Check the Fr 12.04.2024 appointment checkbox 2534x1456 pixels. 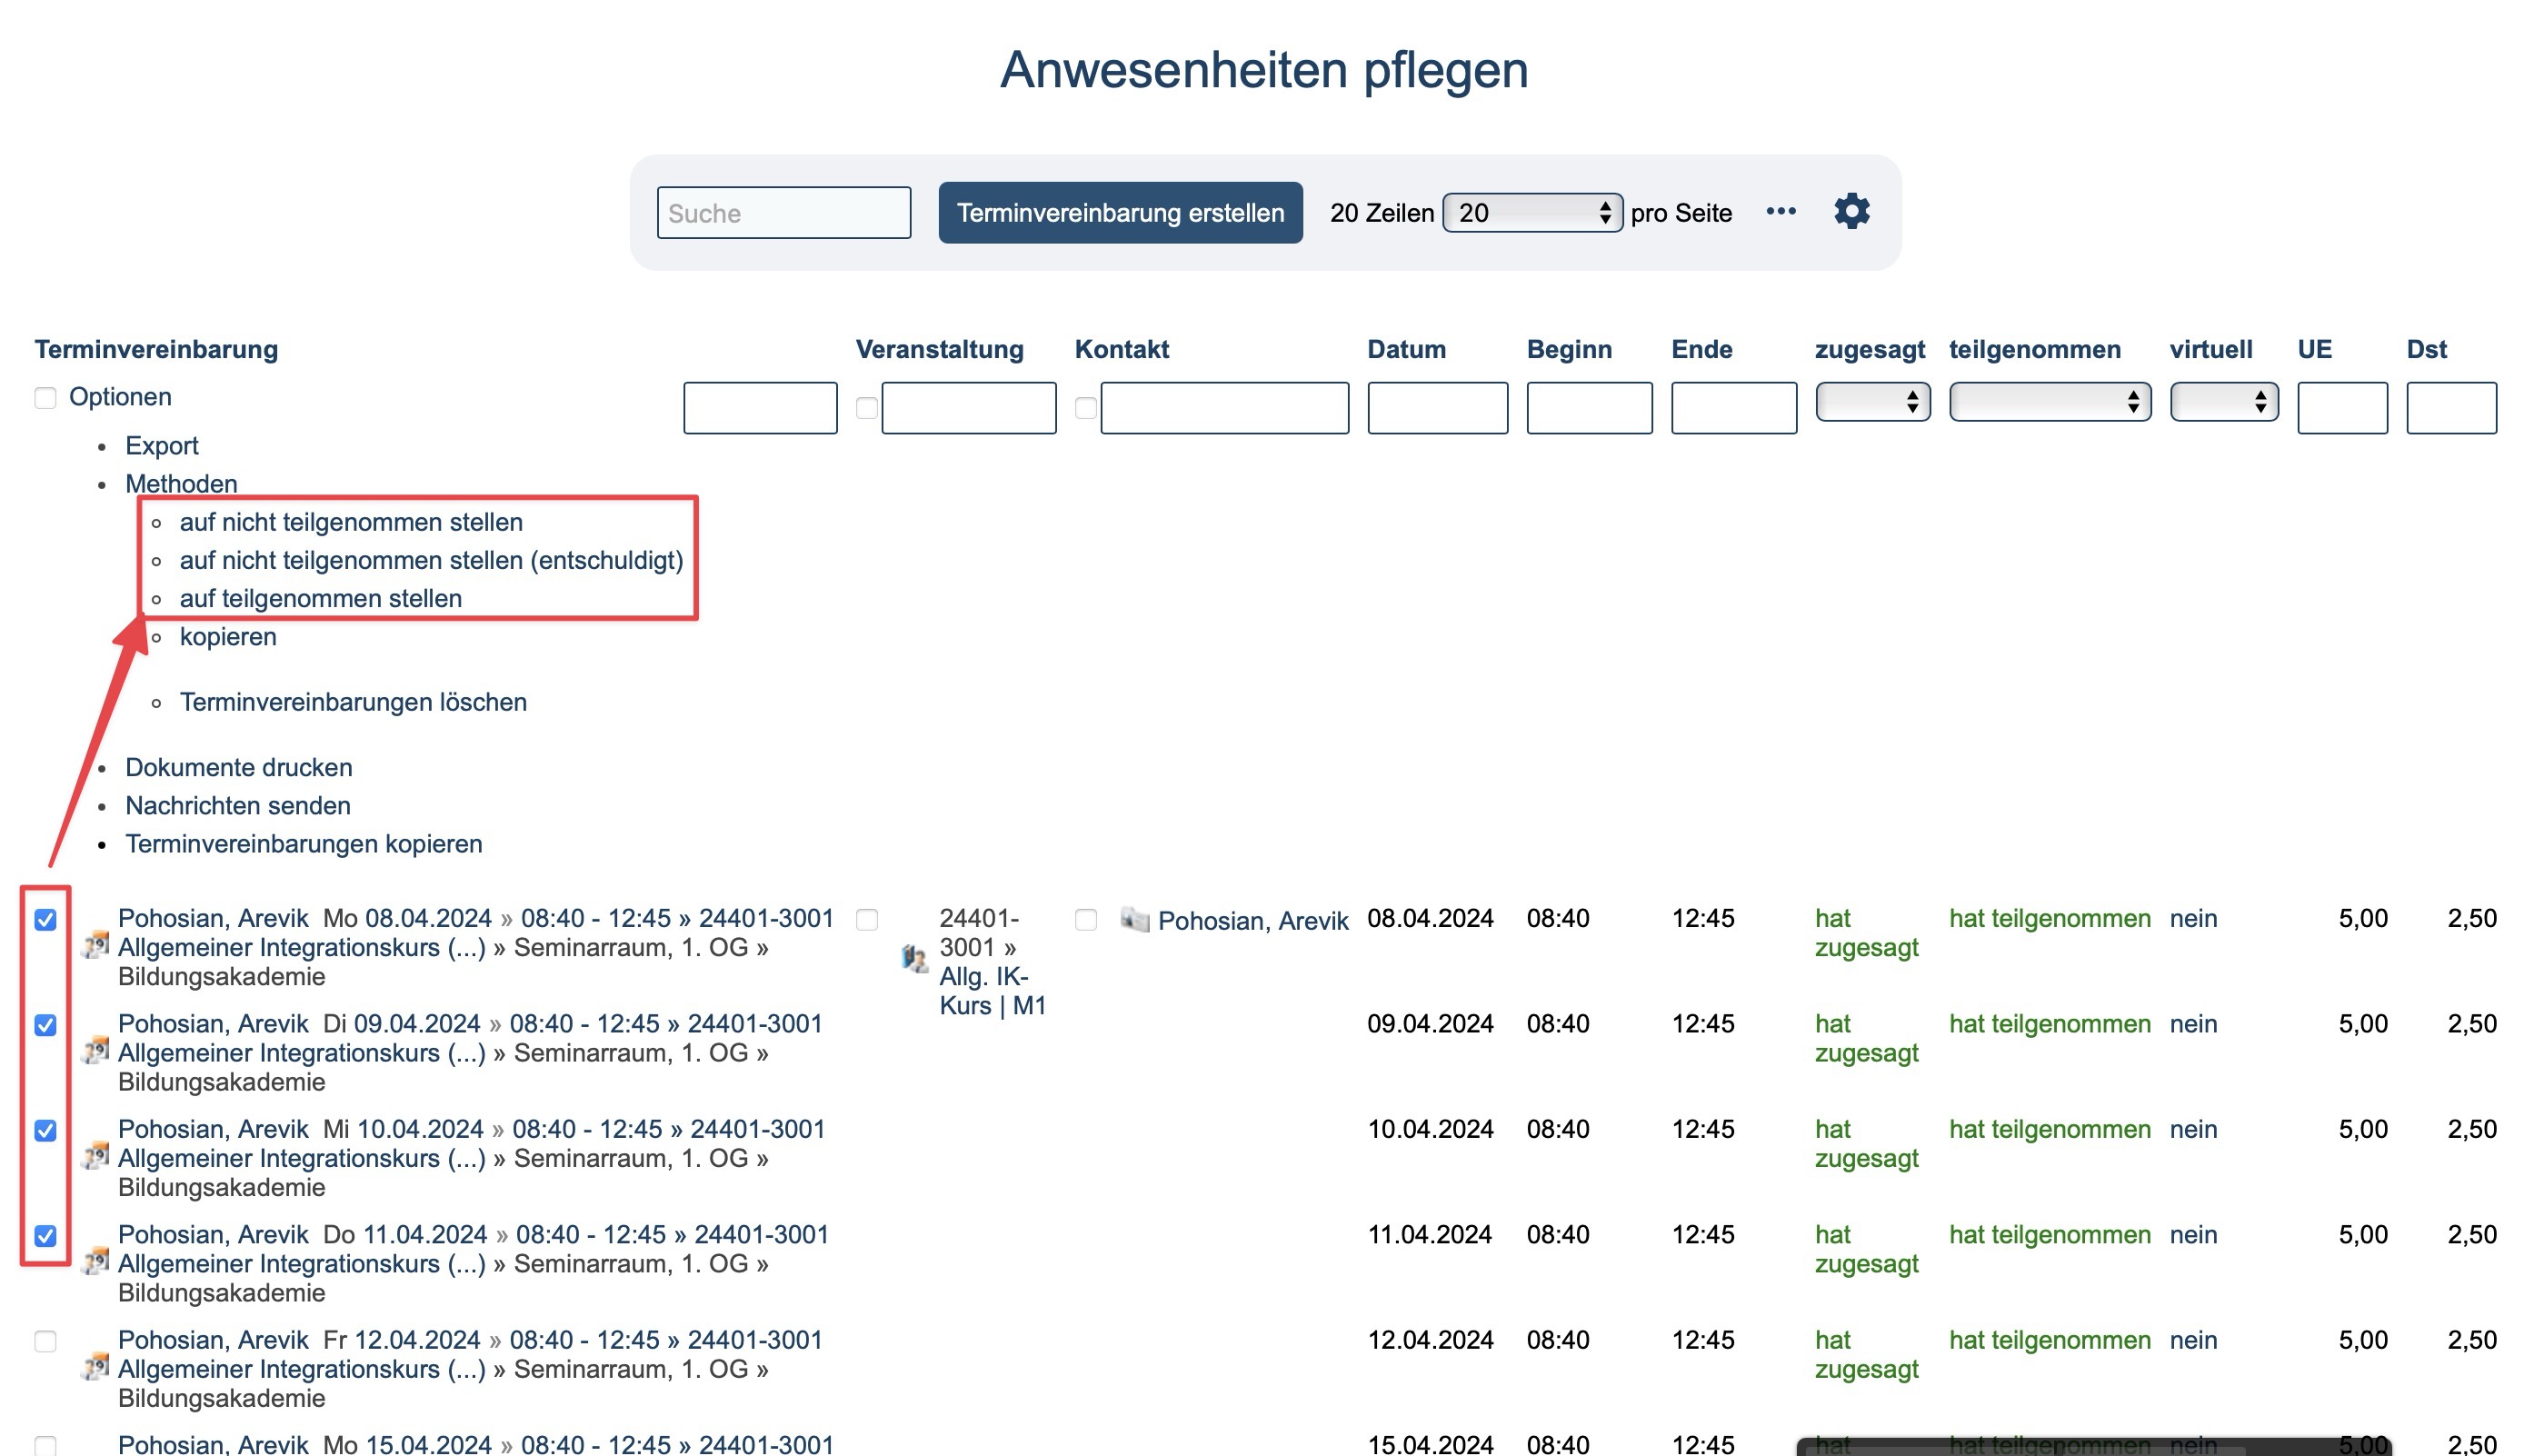45,1341
